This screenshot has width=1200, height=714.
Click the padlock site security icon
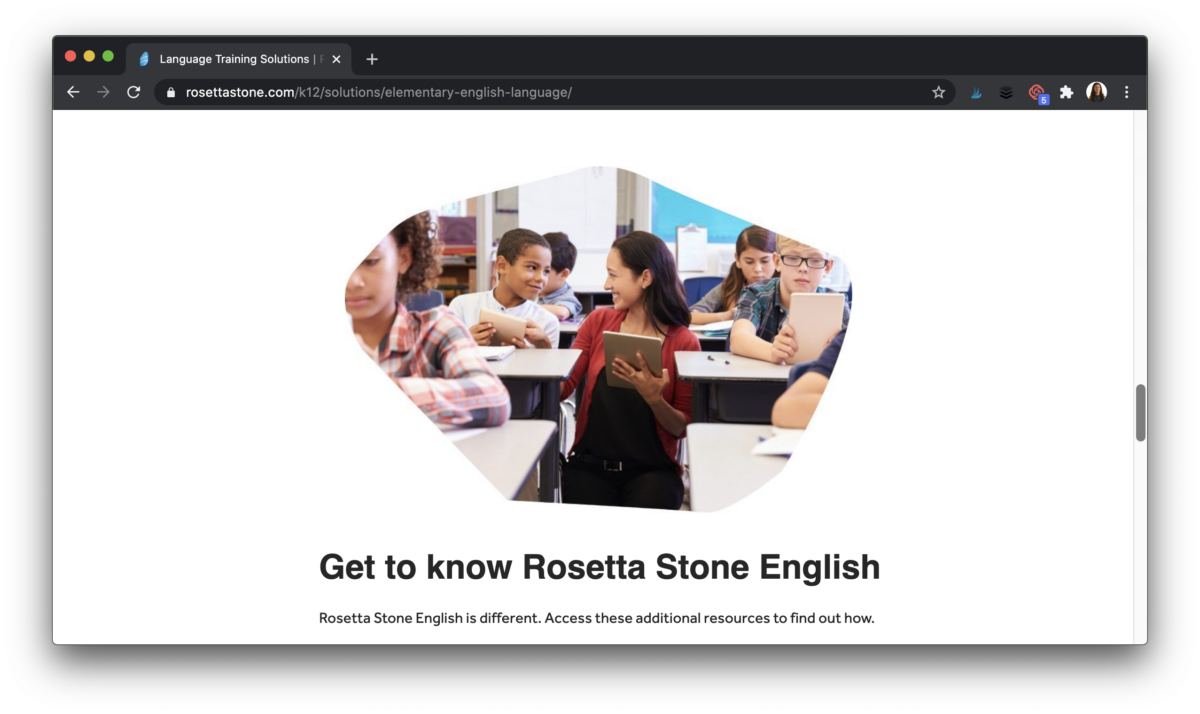tap(172, 92)
